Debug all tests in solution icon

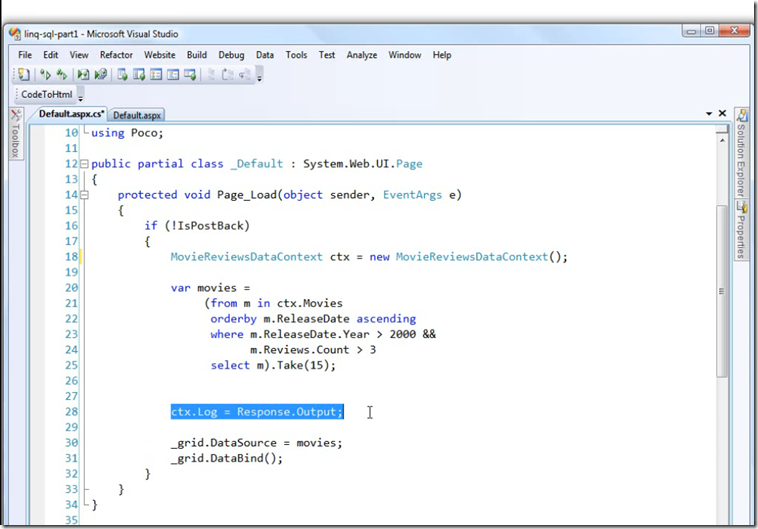coord(101,74)
